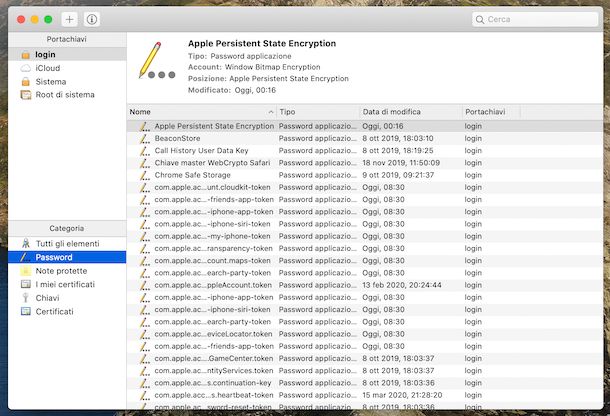This screenshot has width=610, height=416.
Task: Click the Nome sort arrow indicator
Action: [x=271, y=112]
